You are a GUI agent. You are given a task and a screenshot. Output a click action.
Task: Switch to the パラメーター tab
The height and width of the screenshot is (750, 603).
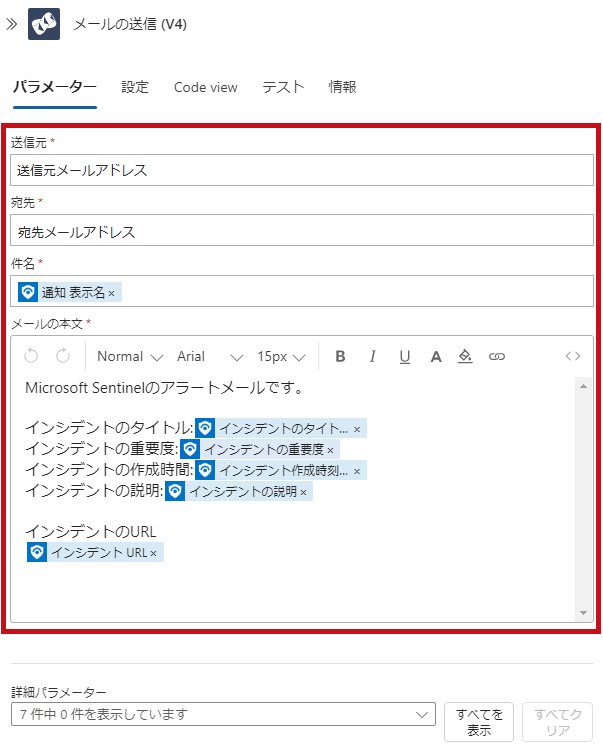point(55,87)
